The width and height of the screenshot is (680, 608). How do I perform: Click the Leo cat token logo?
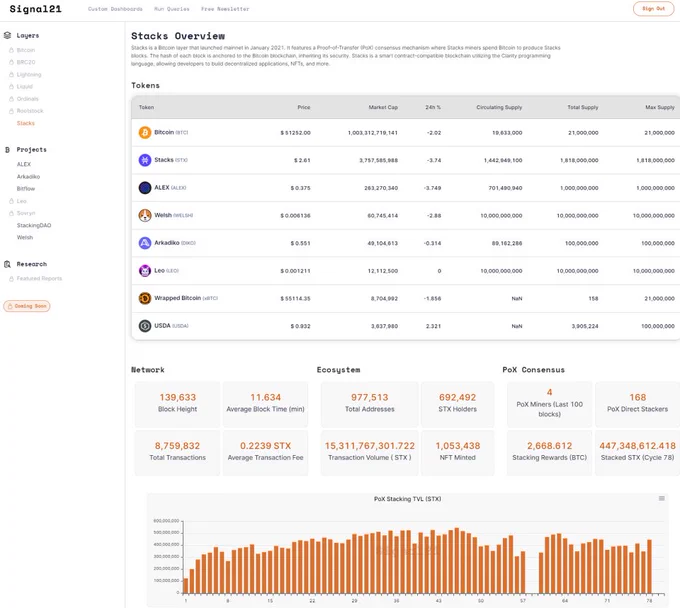click(x=145, y=271)
